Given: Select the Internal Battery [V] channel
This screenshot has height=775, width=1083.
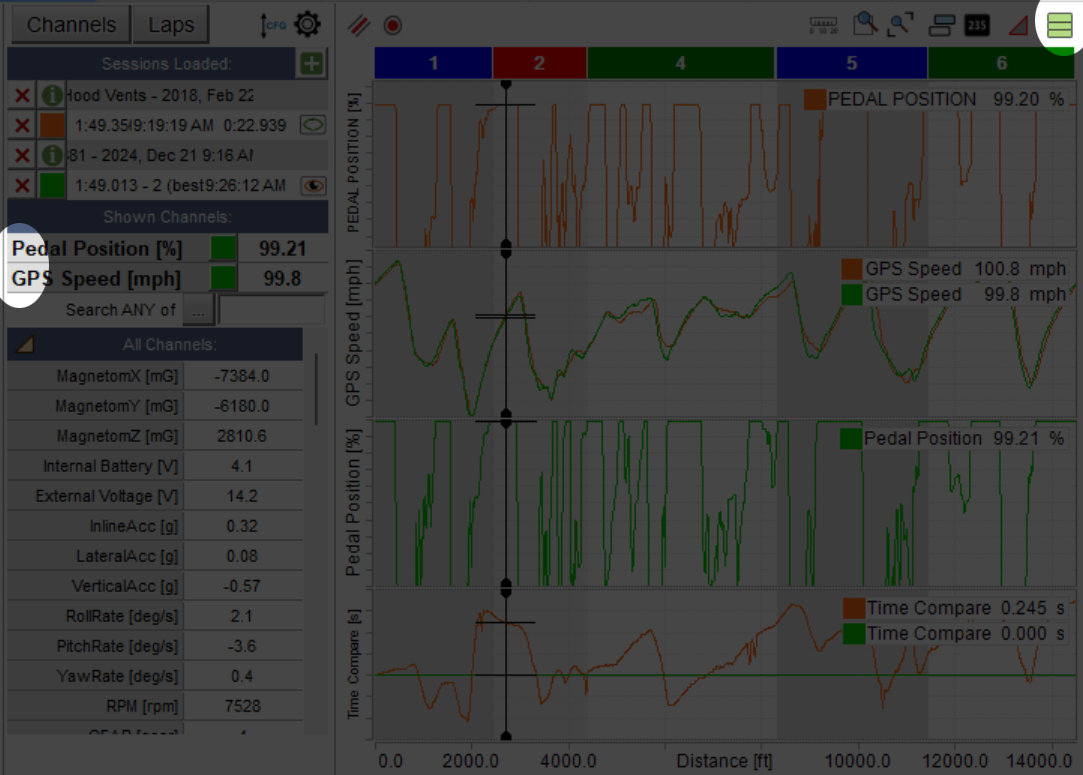Looking at the screenshot, I should tap(155, 466).
